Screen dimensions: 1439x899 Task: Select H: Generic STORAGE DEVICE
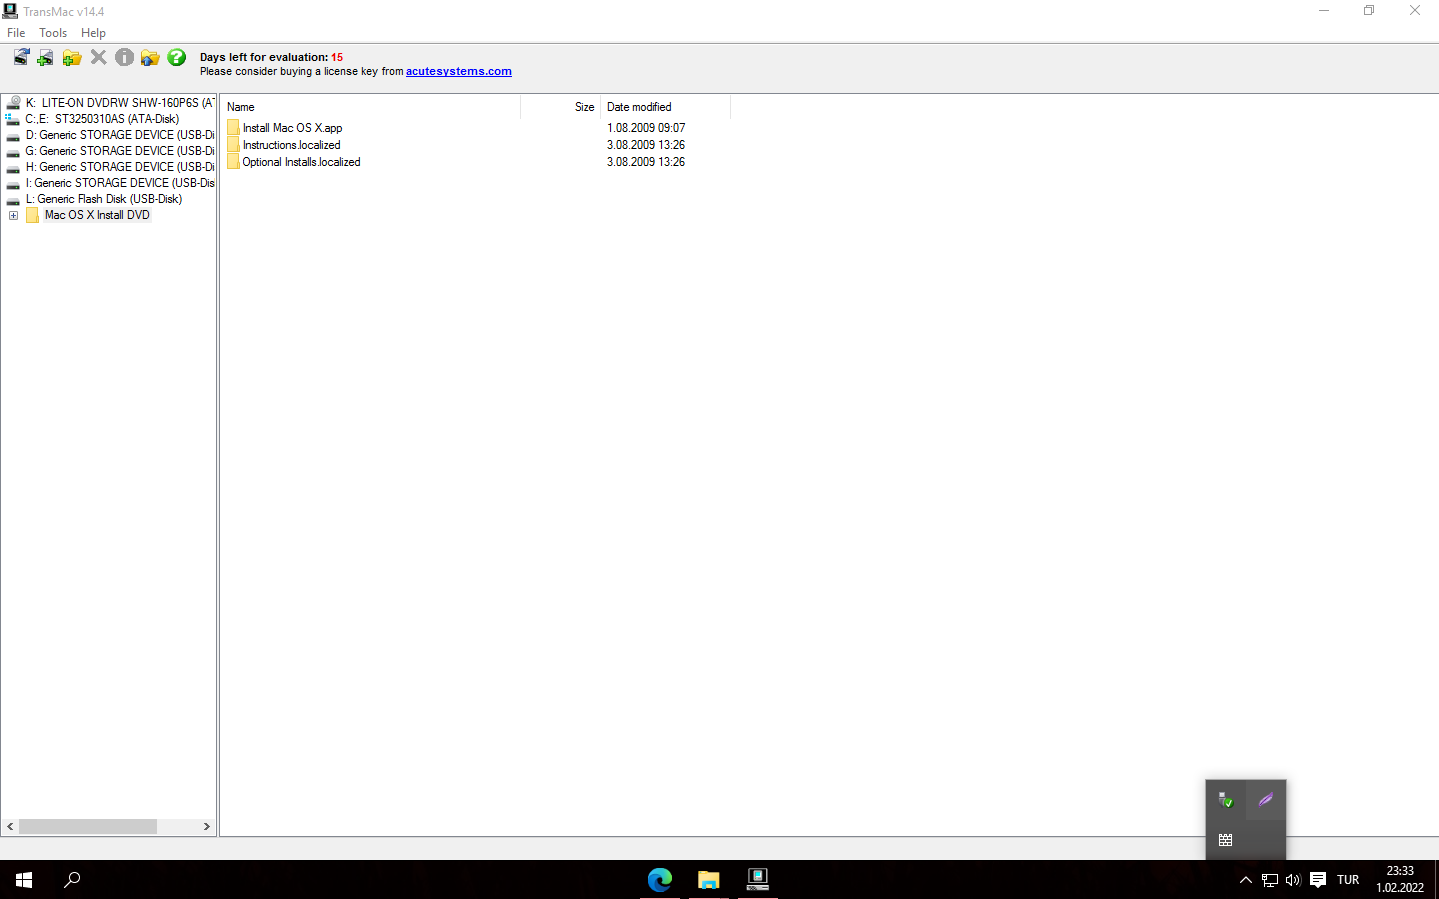[x=120, y=167]
